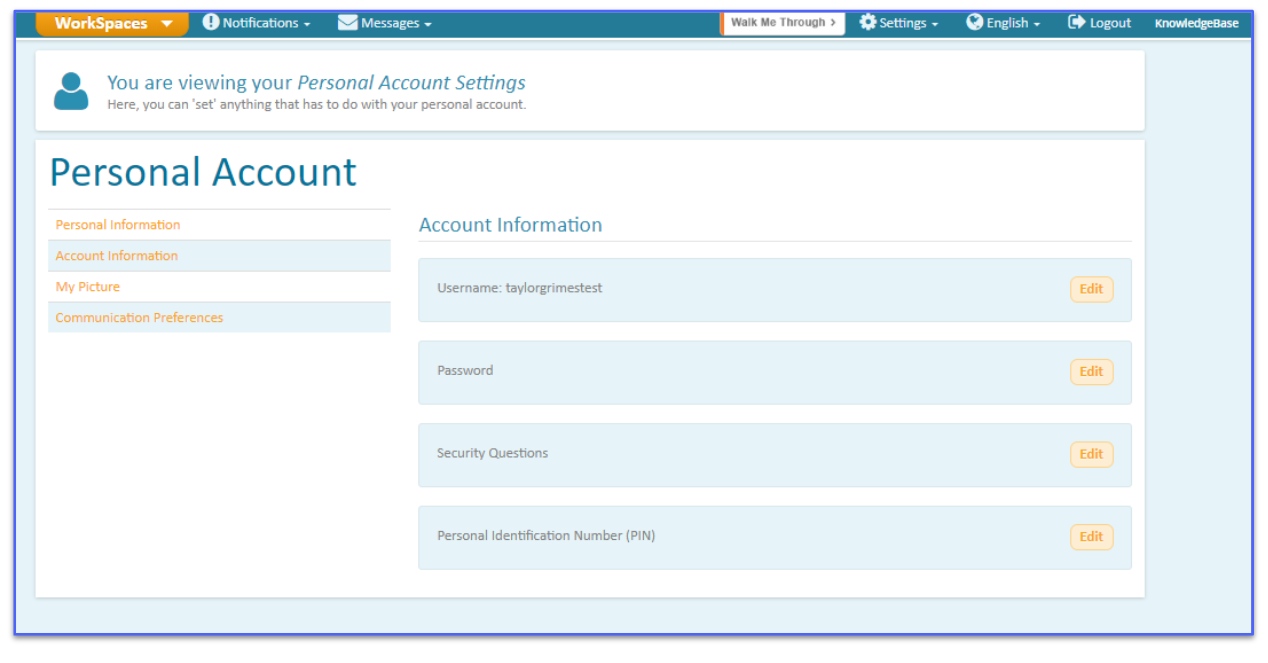Screen dimensions: 1268x663
Task: Click the personal account user icon
Action: point(71,91)
